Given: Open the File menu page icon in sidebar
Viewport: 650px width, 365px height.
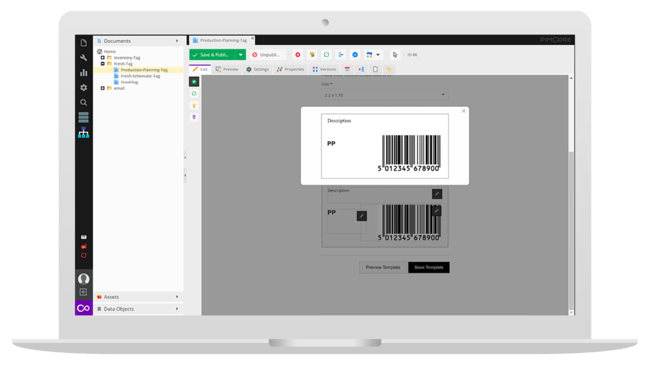Looking at the screenshot, I should point(83,43).
